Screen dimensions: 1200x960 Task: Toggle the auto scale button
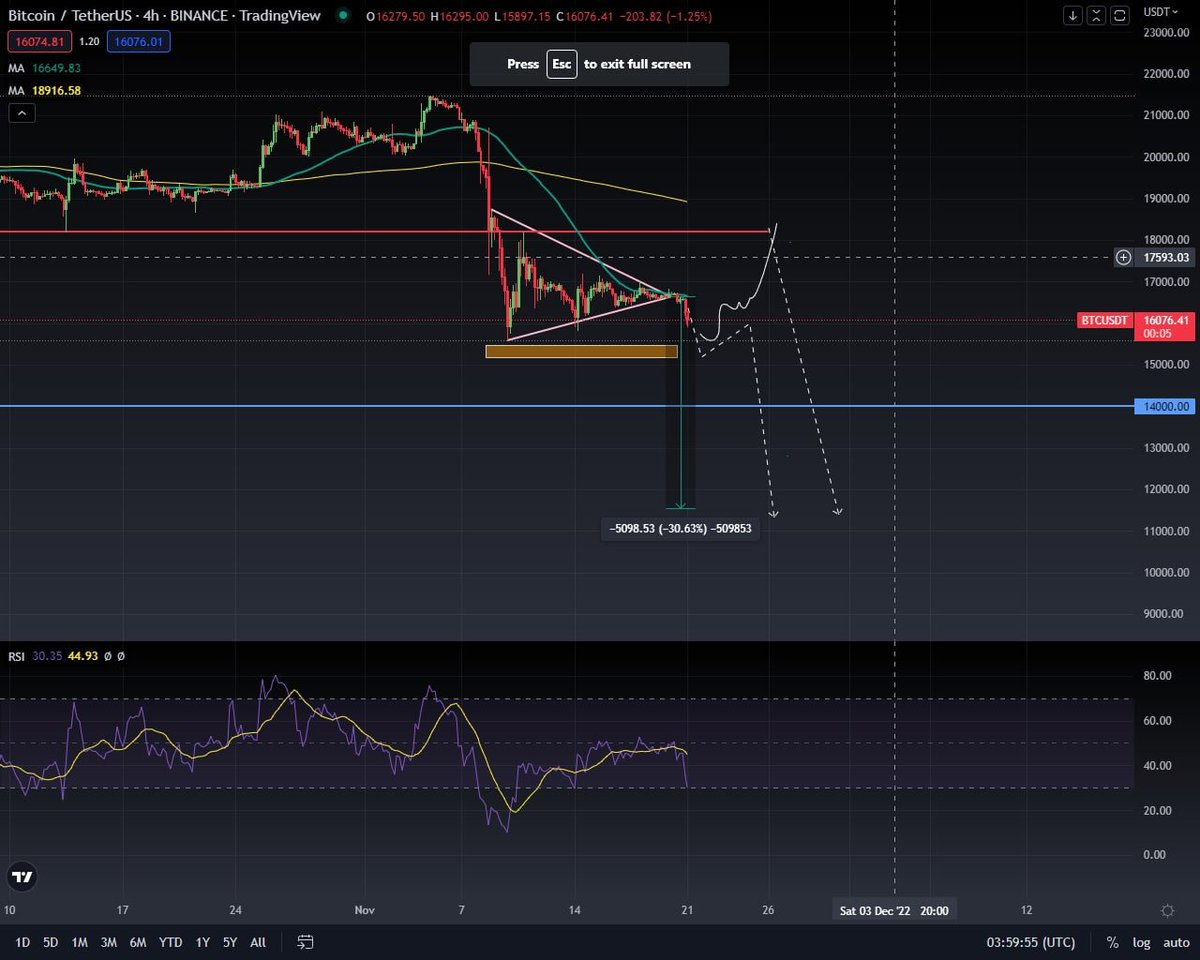click(1175, 942)
